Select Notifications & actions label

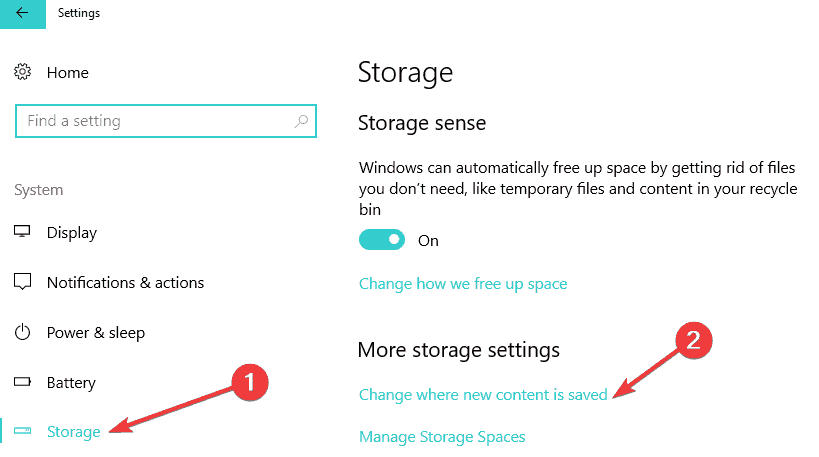(x=125, y=283)
